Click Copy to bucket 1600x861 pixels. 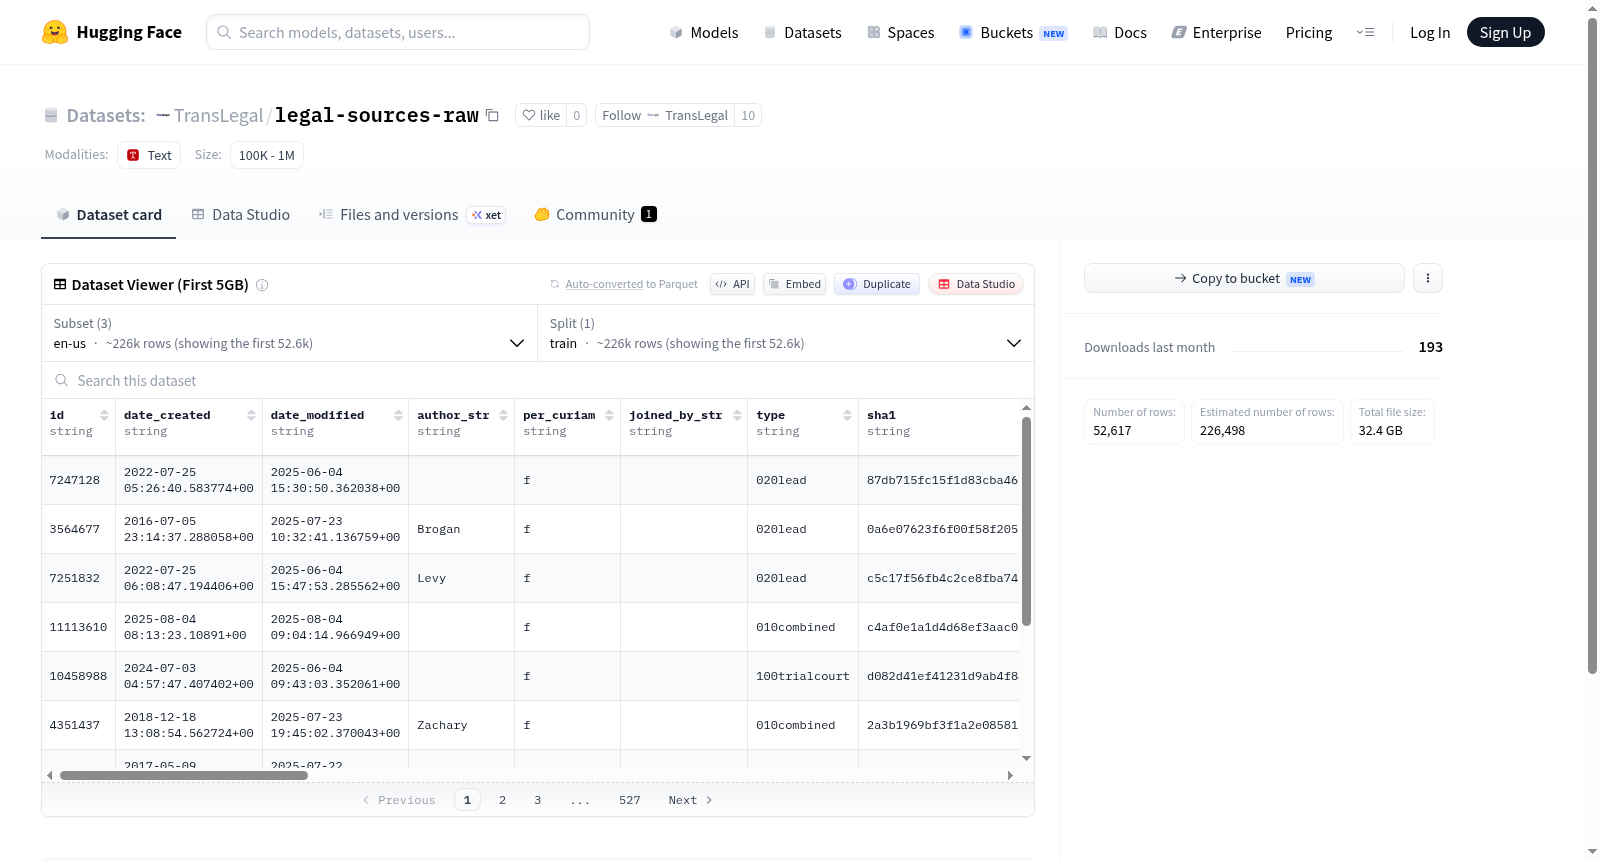pos(1244,278)
